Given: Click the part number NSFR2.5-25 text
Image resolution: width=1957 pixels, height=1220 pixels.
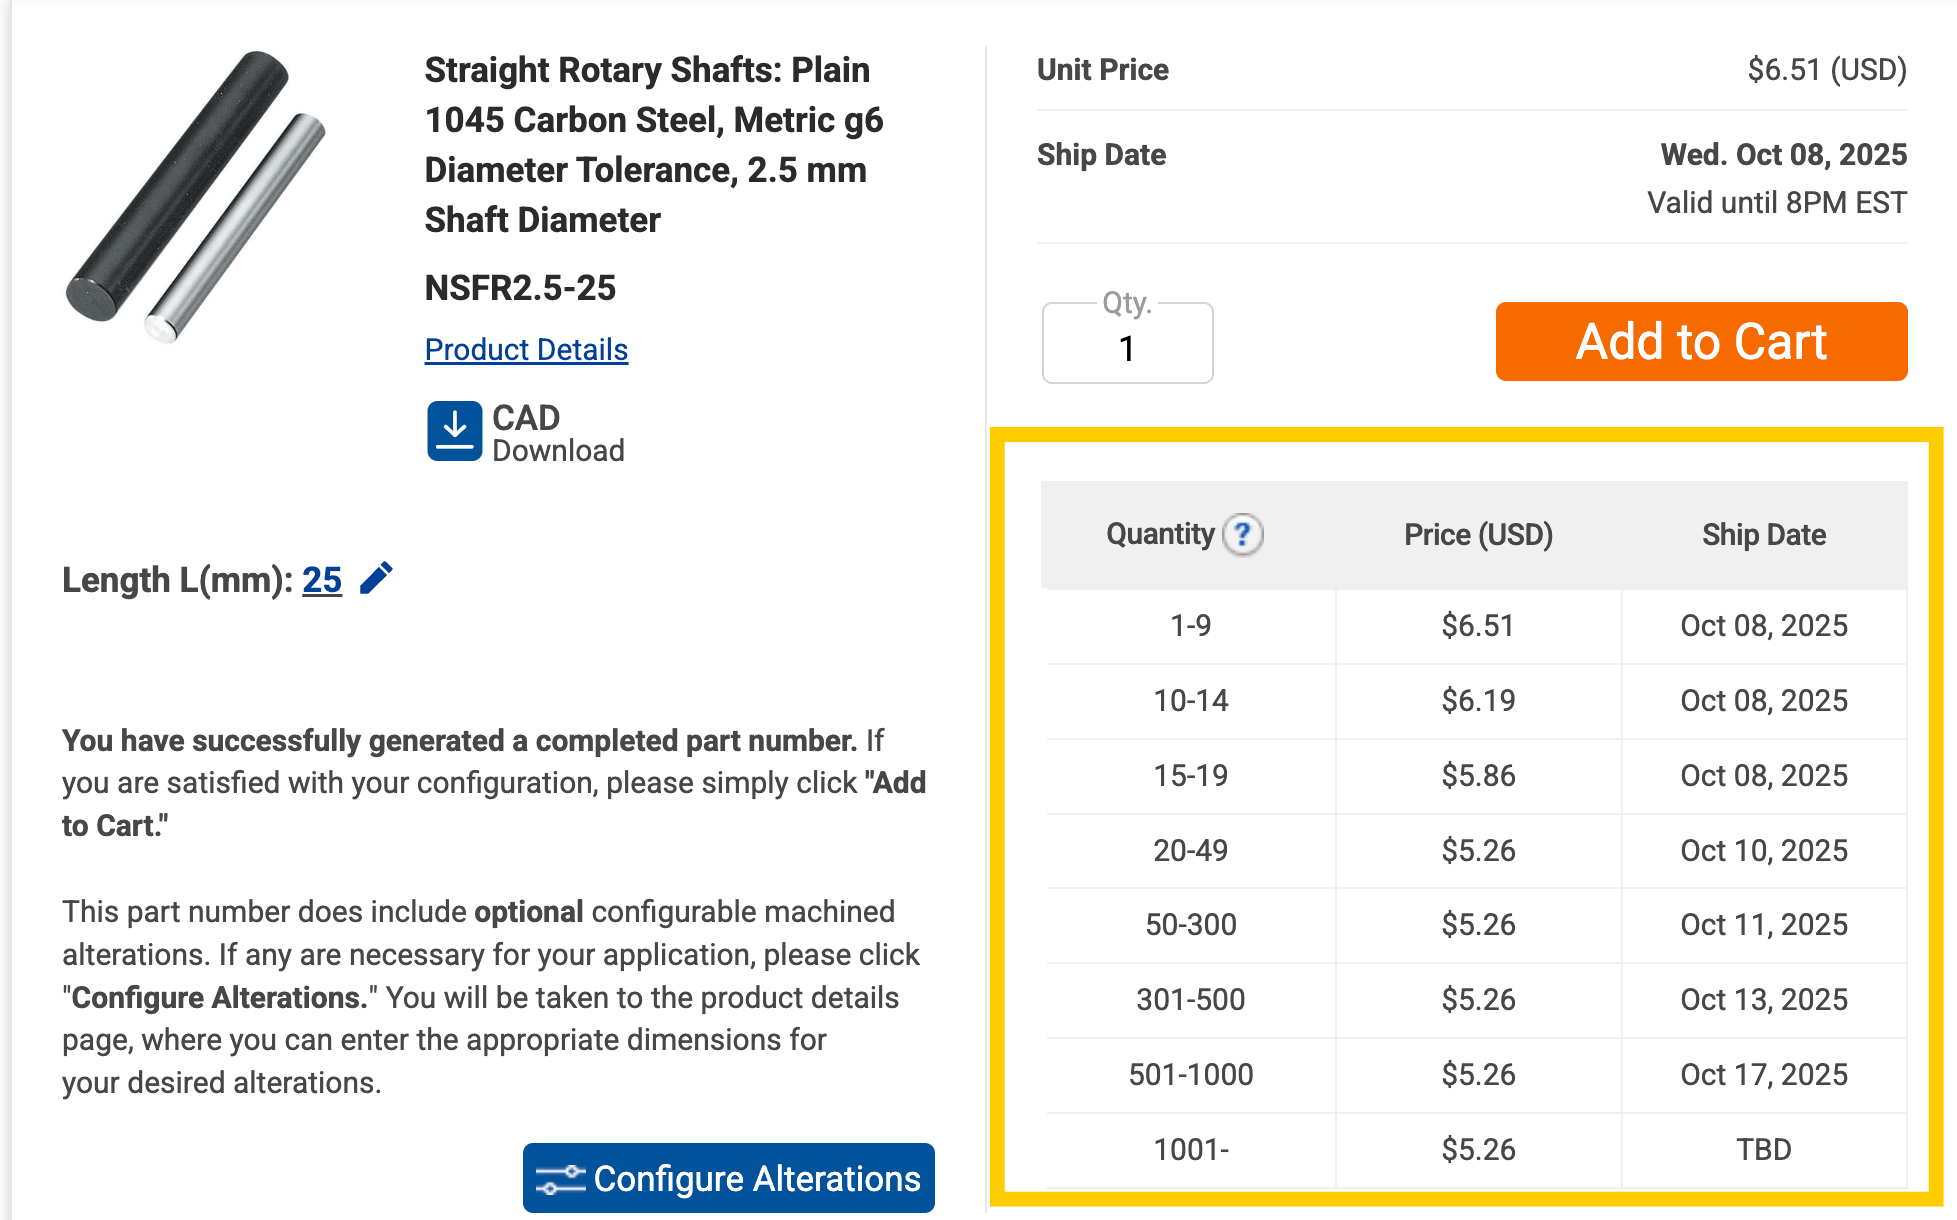Looking at the screenshot, I should click(x=520, y=288).
